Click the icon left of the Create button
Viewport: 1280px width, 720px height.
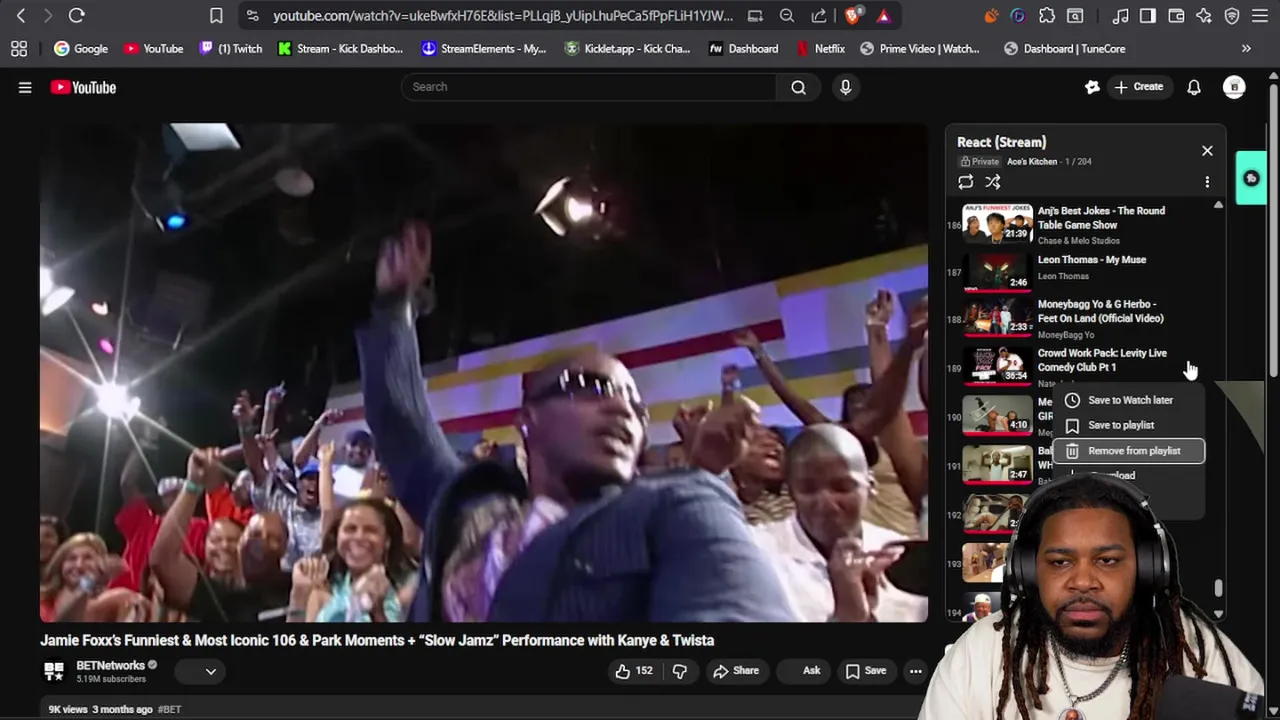(x=1092, y=87)
